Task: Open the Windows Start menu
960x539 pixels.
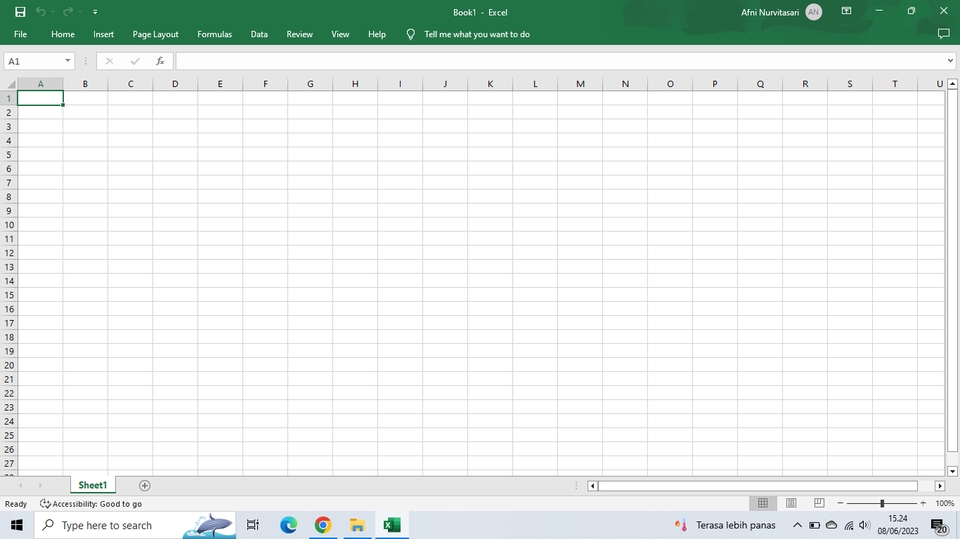Action: click(x=17, y=525)
